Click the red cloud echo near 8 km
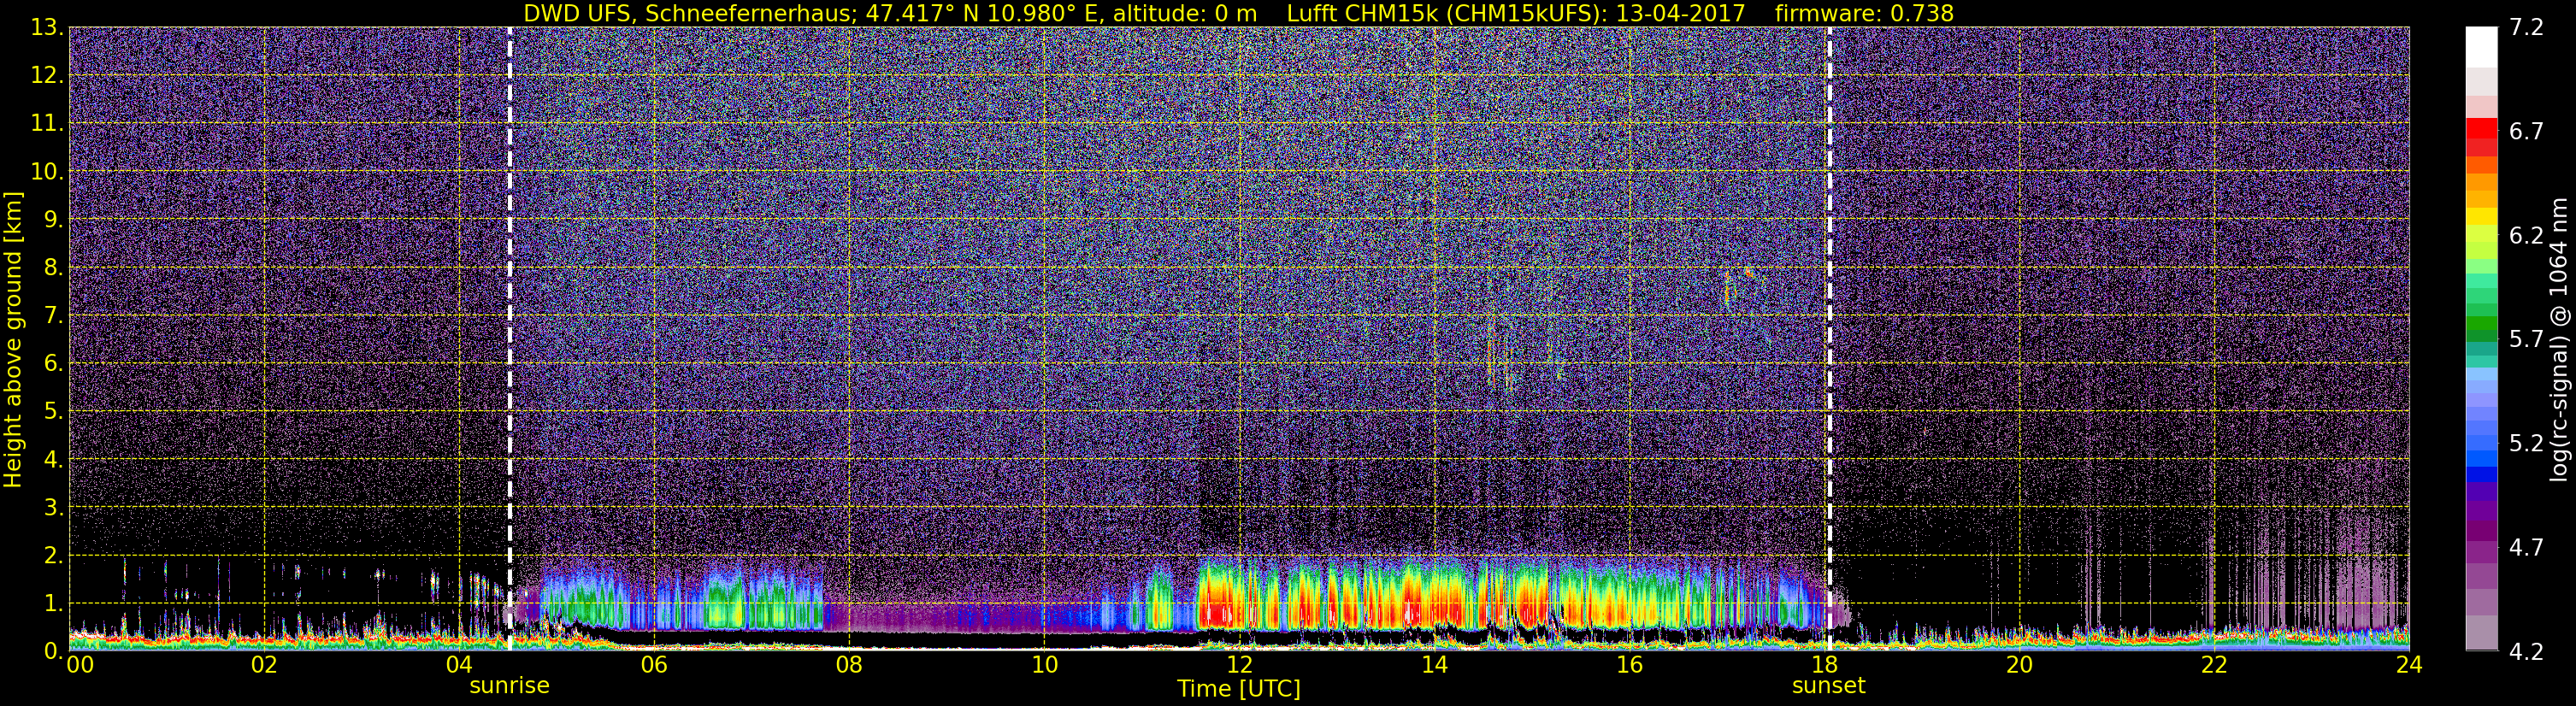The image size is (2576, 706). pos(1748,272)
